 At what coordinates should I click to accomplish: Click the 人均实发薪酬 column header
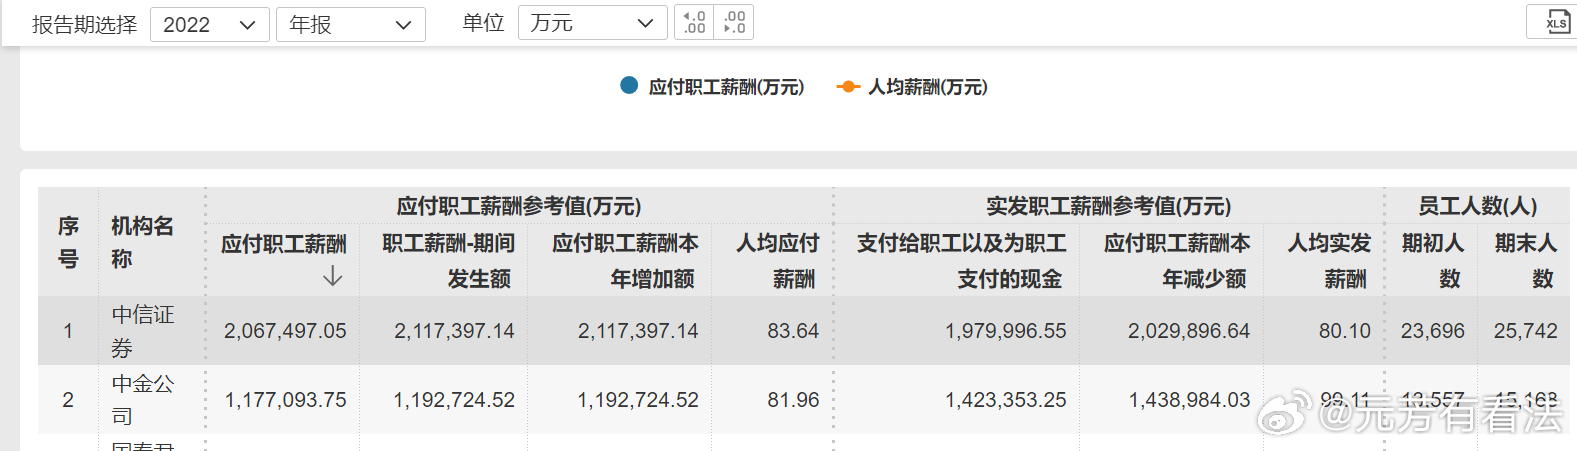coord(1329,260)
